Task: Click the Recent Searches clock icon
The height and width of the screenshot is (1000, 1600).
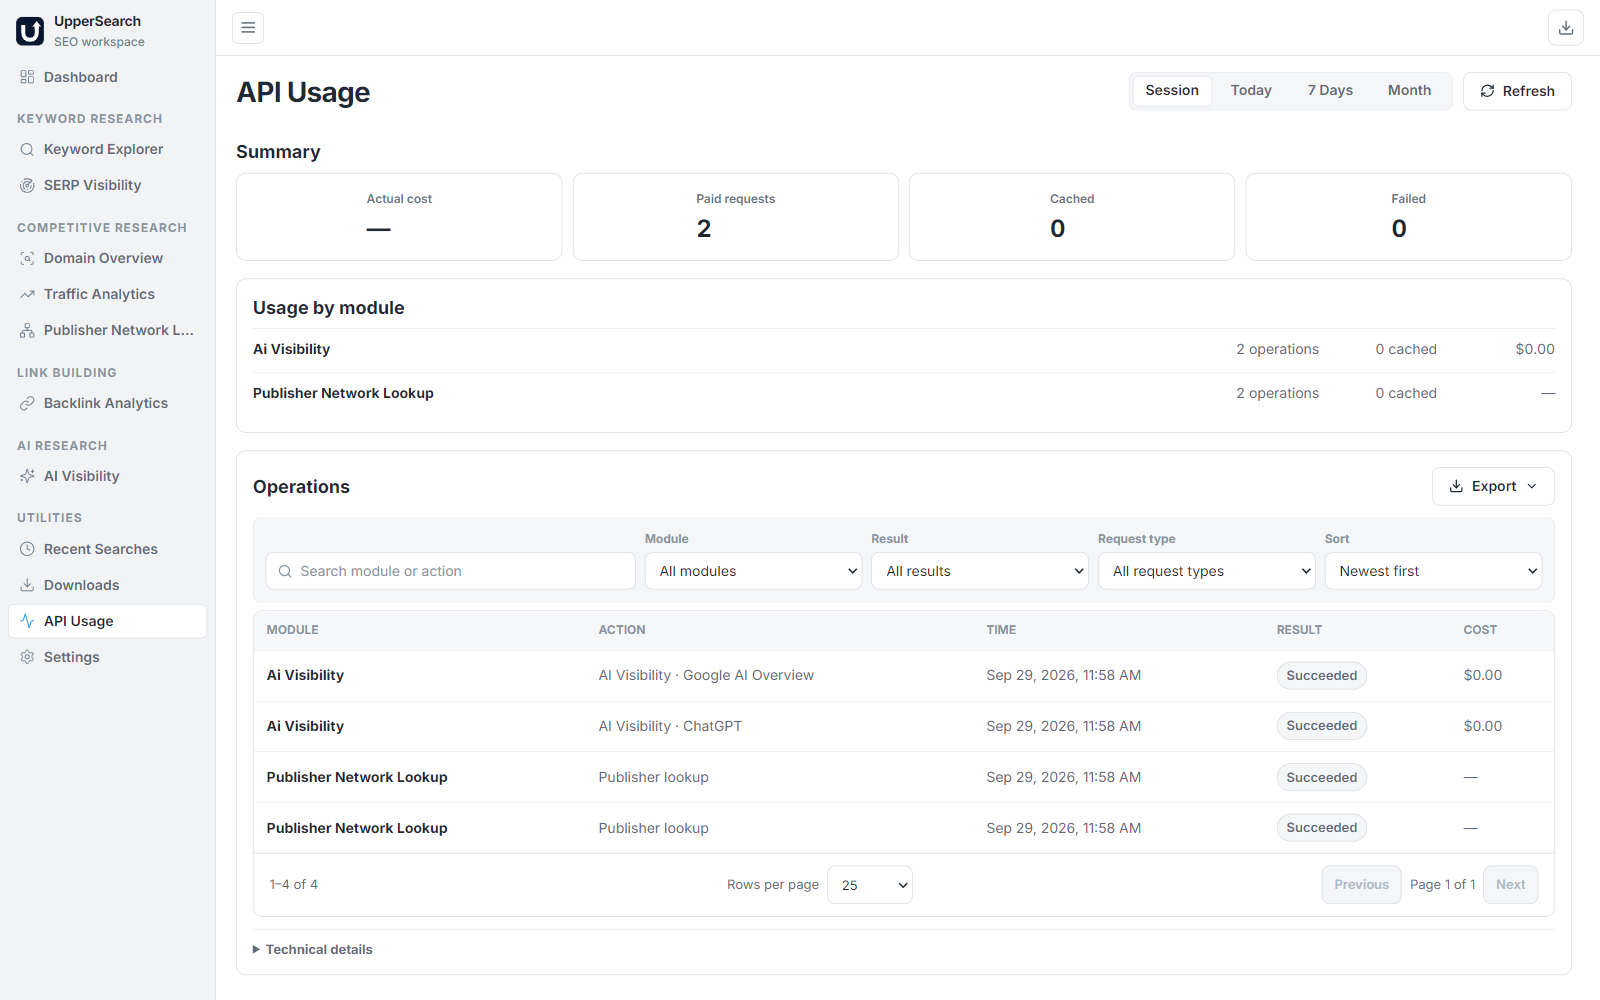Action: pyautogui.click(x=27, y=549)
